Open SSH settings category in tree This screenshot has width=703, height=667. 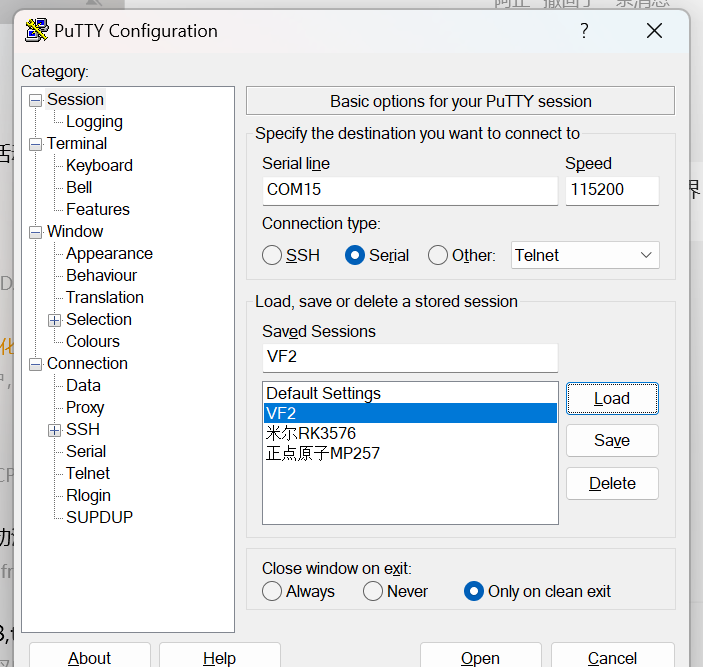[x=82, y=429]
